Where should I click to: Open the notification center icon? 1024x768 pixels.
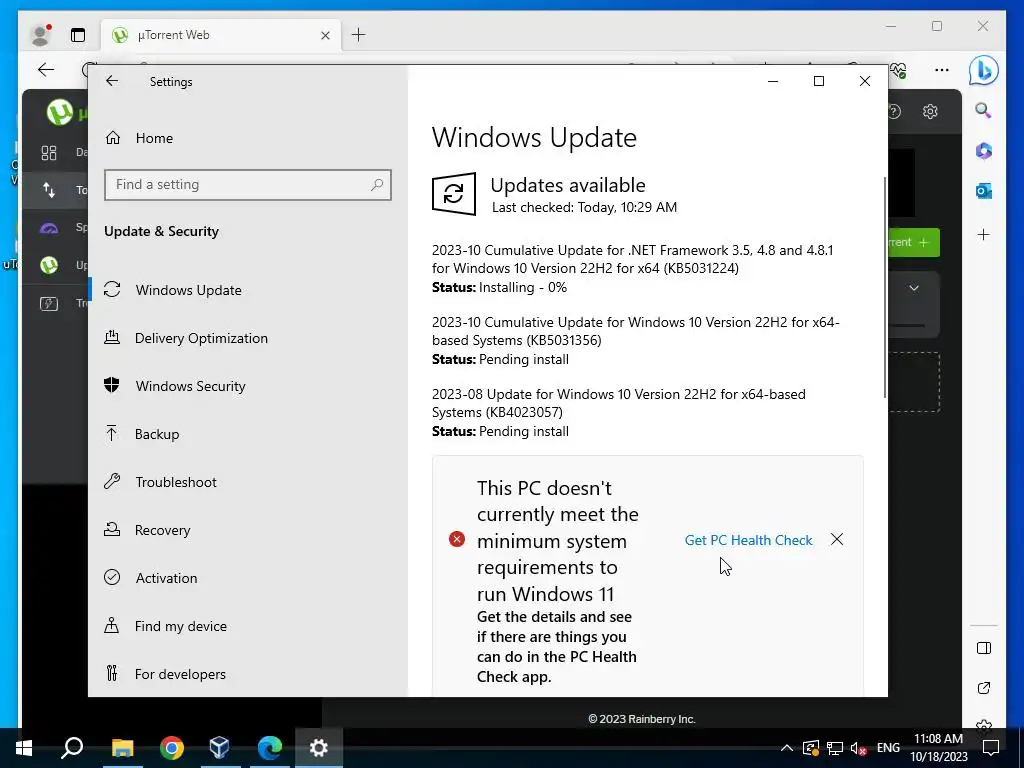click(x=991, y=748)
